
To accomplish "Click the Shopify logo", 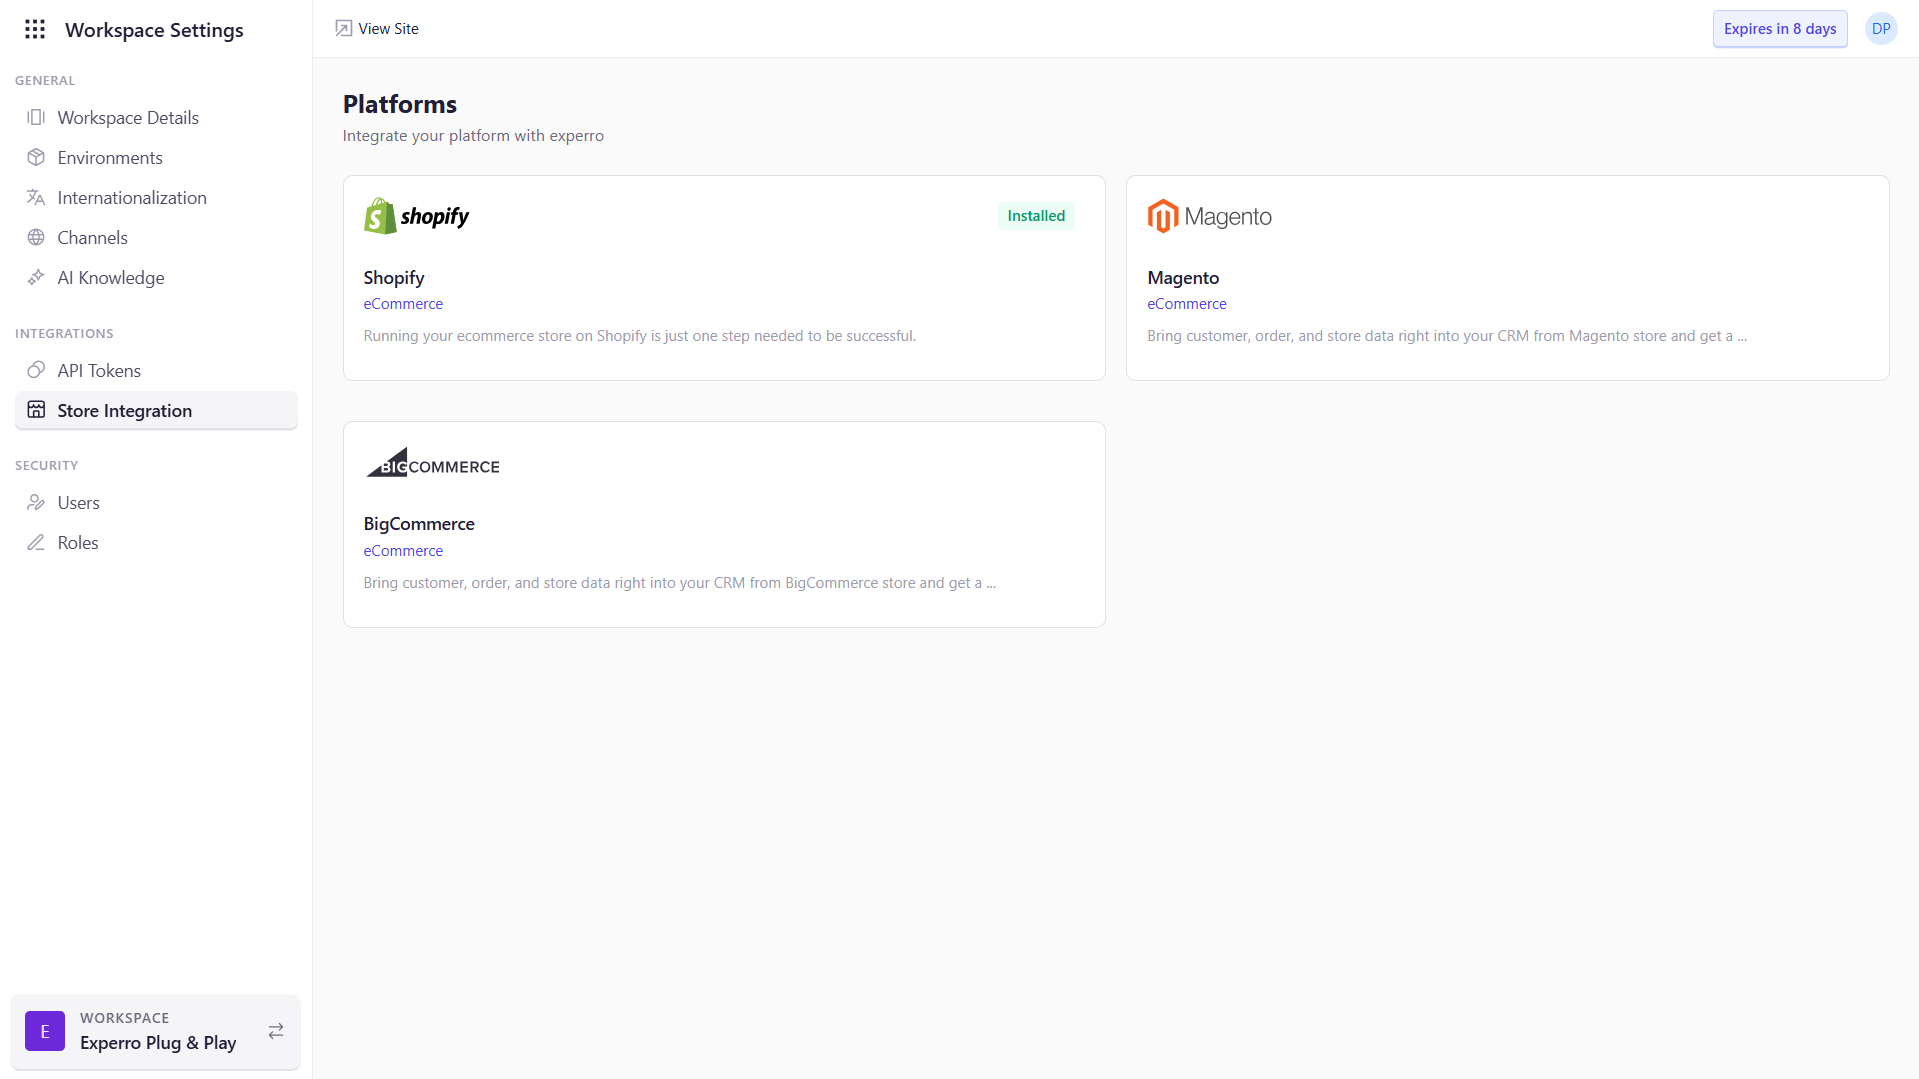I will point(416,216).
